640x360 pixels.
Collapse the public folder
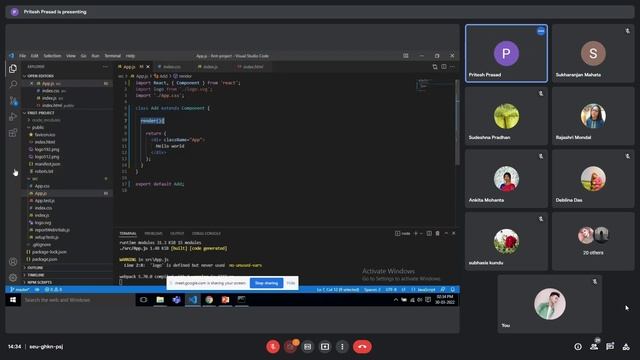[38, 127]
